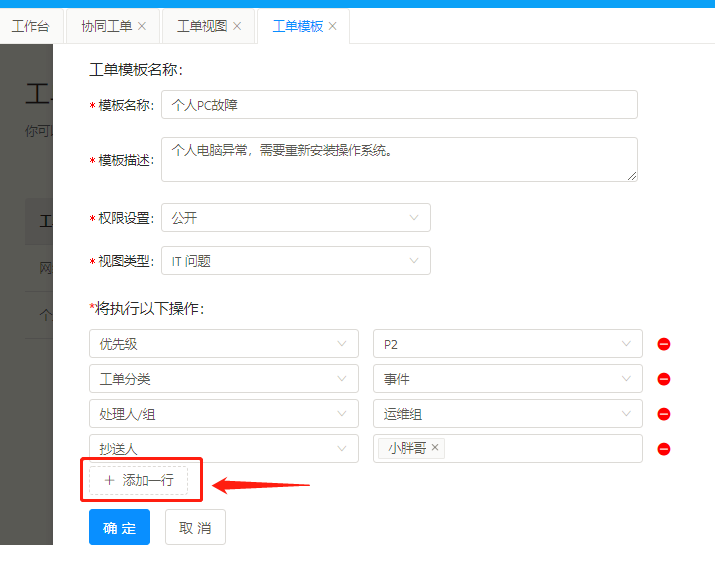Remove the 优先级 row with red minus icon
Viewport: 715px width, 574px height.
(x=663, y=344)
